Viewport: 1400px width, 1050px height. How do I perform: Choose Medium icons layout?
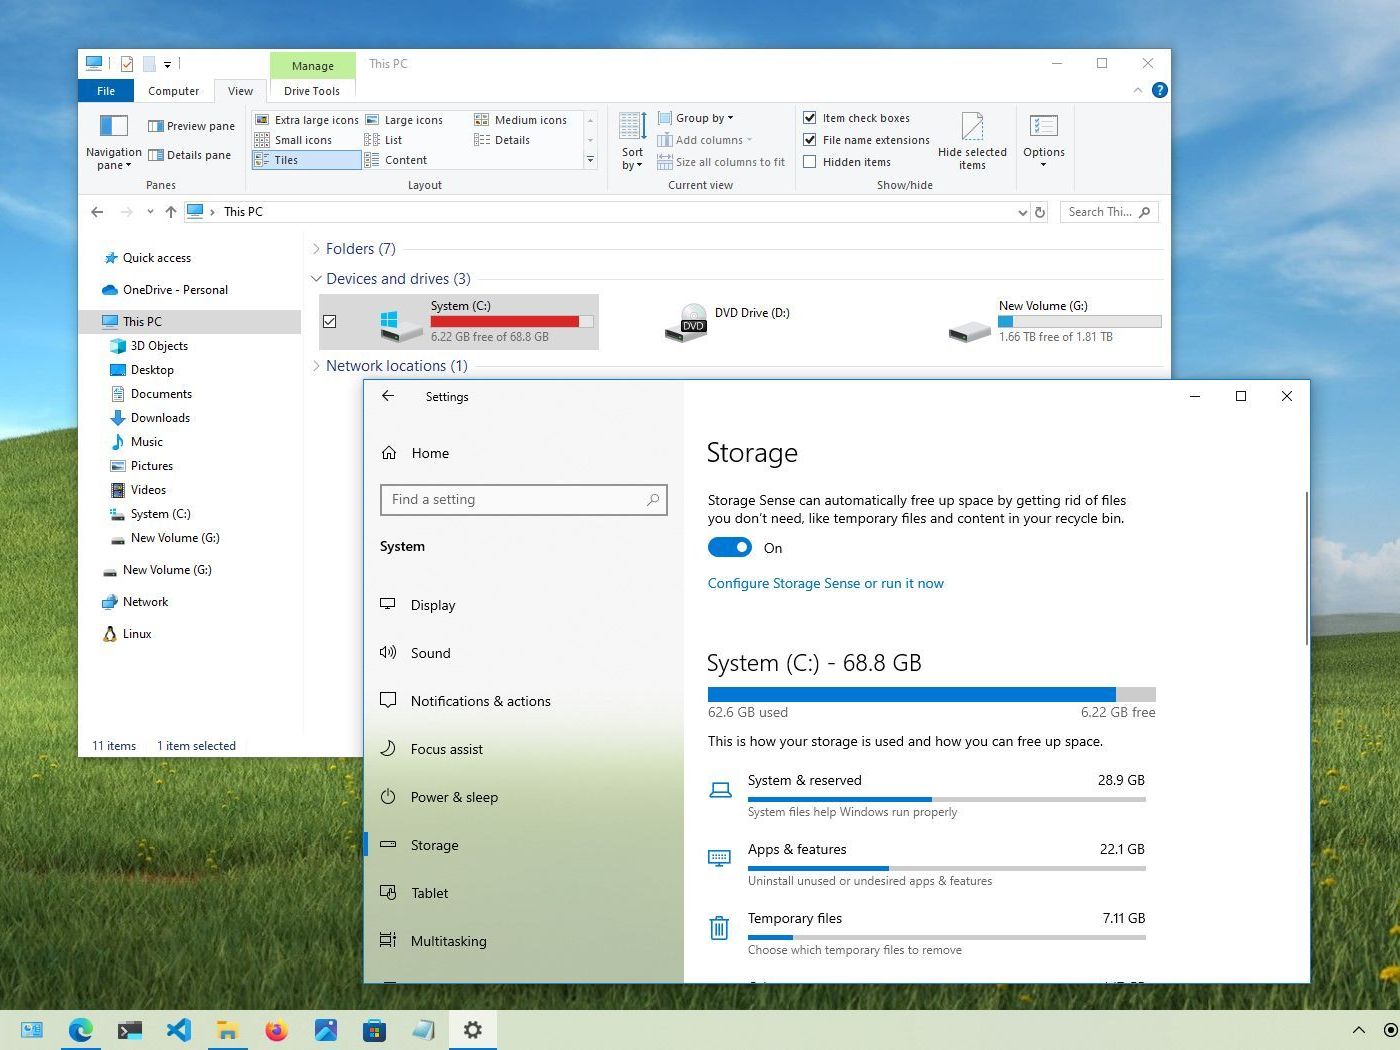point(521,120)
